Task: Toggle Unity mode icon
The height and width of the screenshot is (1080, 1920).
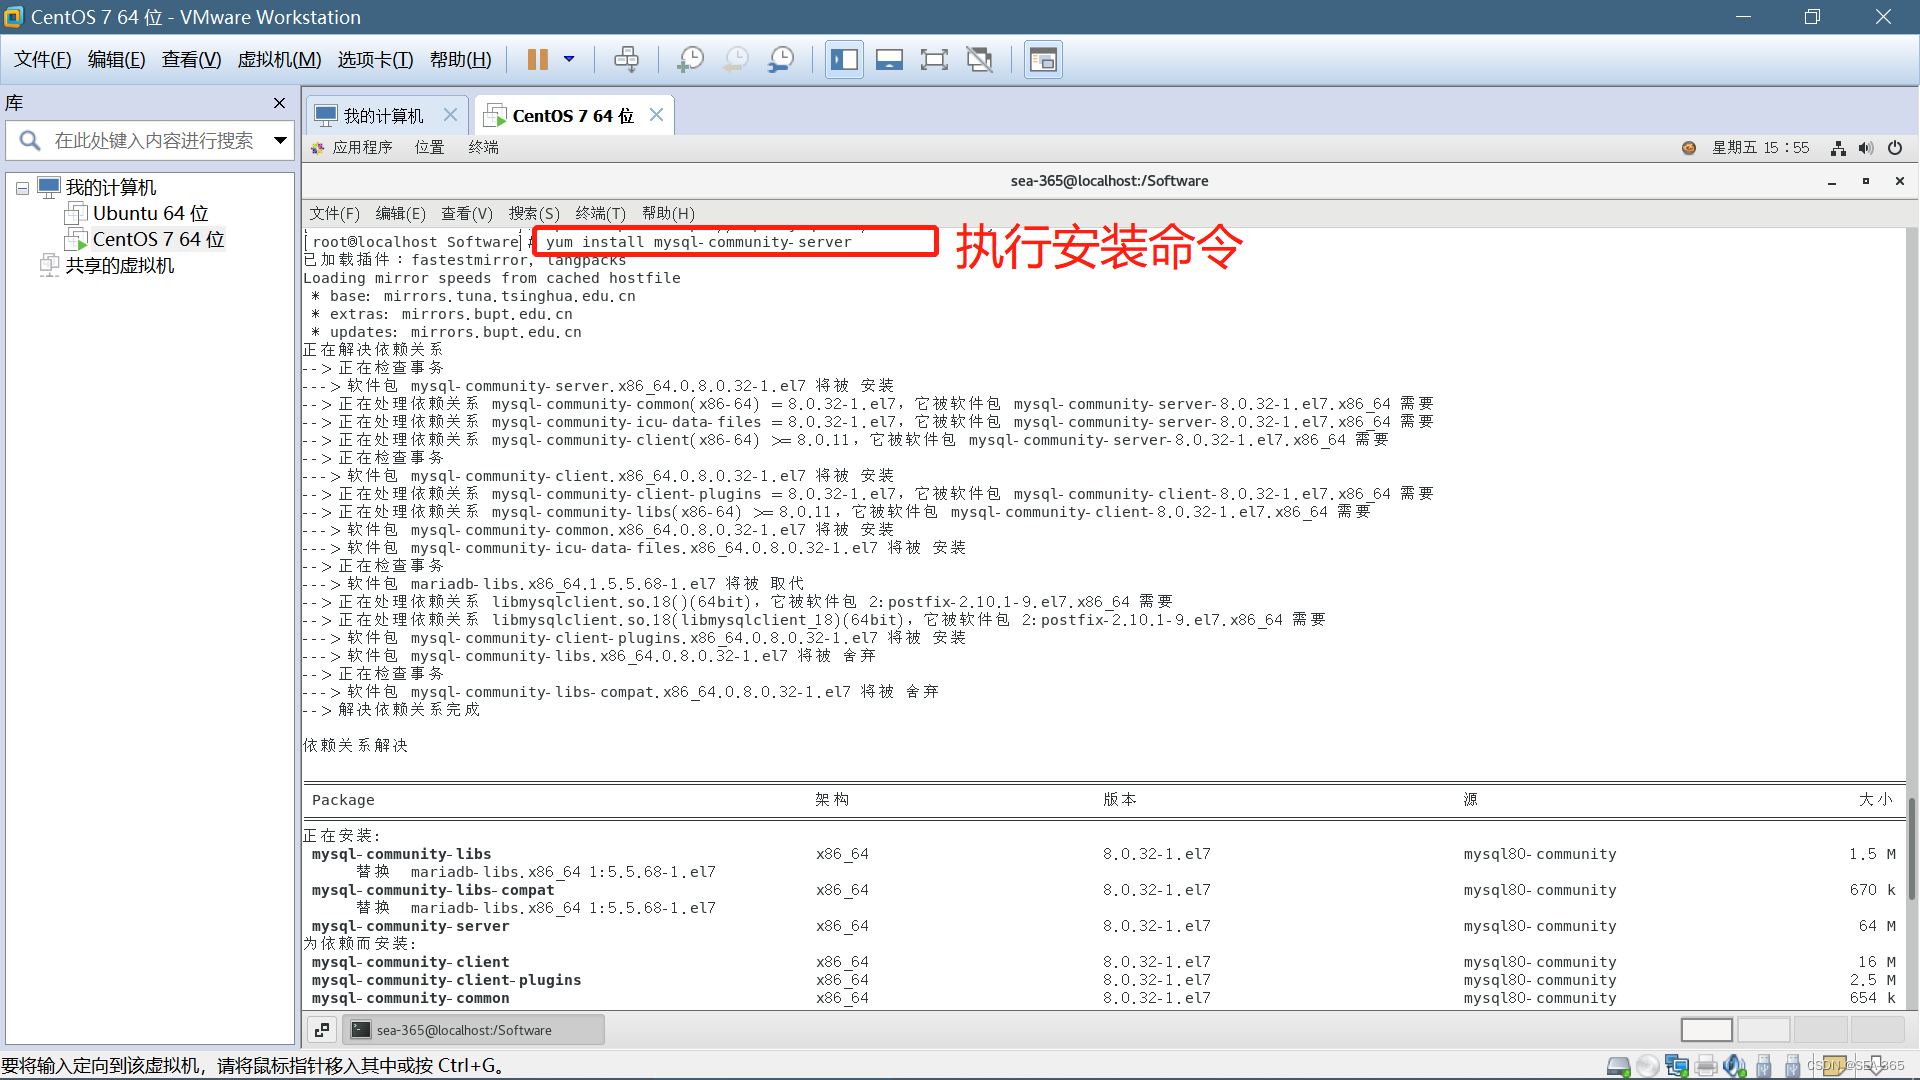Action: point(980,60)
